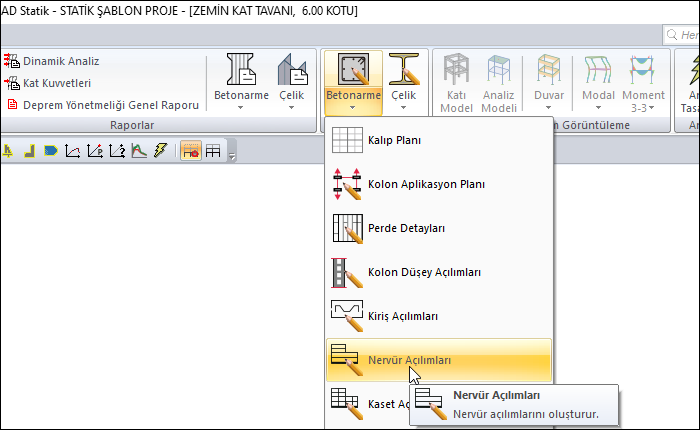Click the lightning bolt toolbar icon
This screenshot has width=700, height=430.
[159, 151]
